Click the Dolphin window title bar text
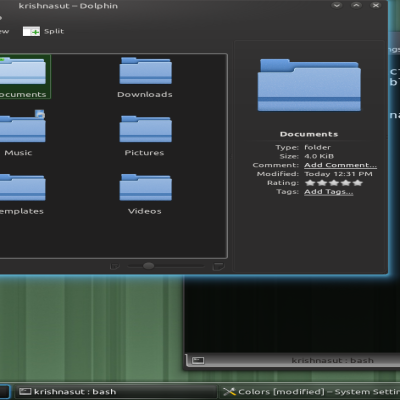400x400 pixels. click(68, 6)
